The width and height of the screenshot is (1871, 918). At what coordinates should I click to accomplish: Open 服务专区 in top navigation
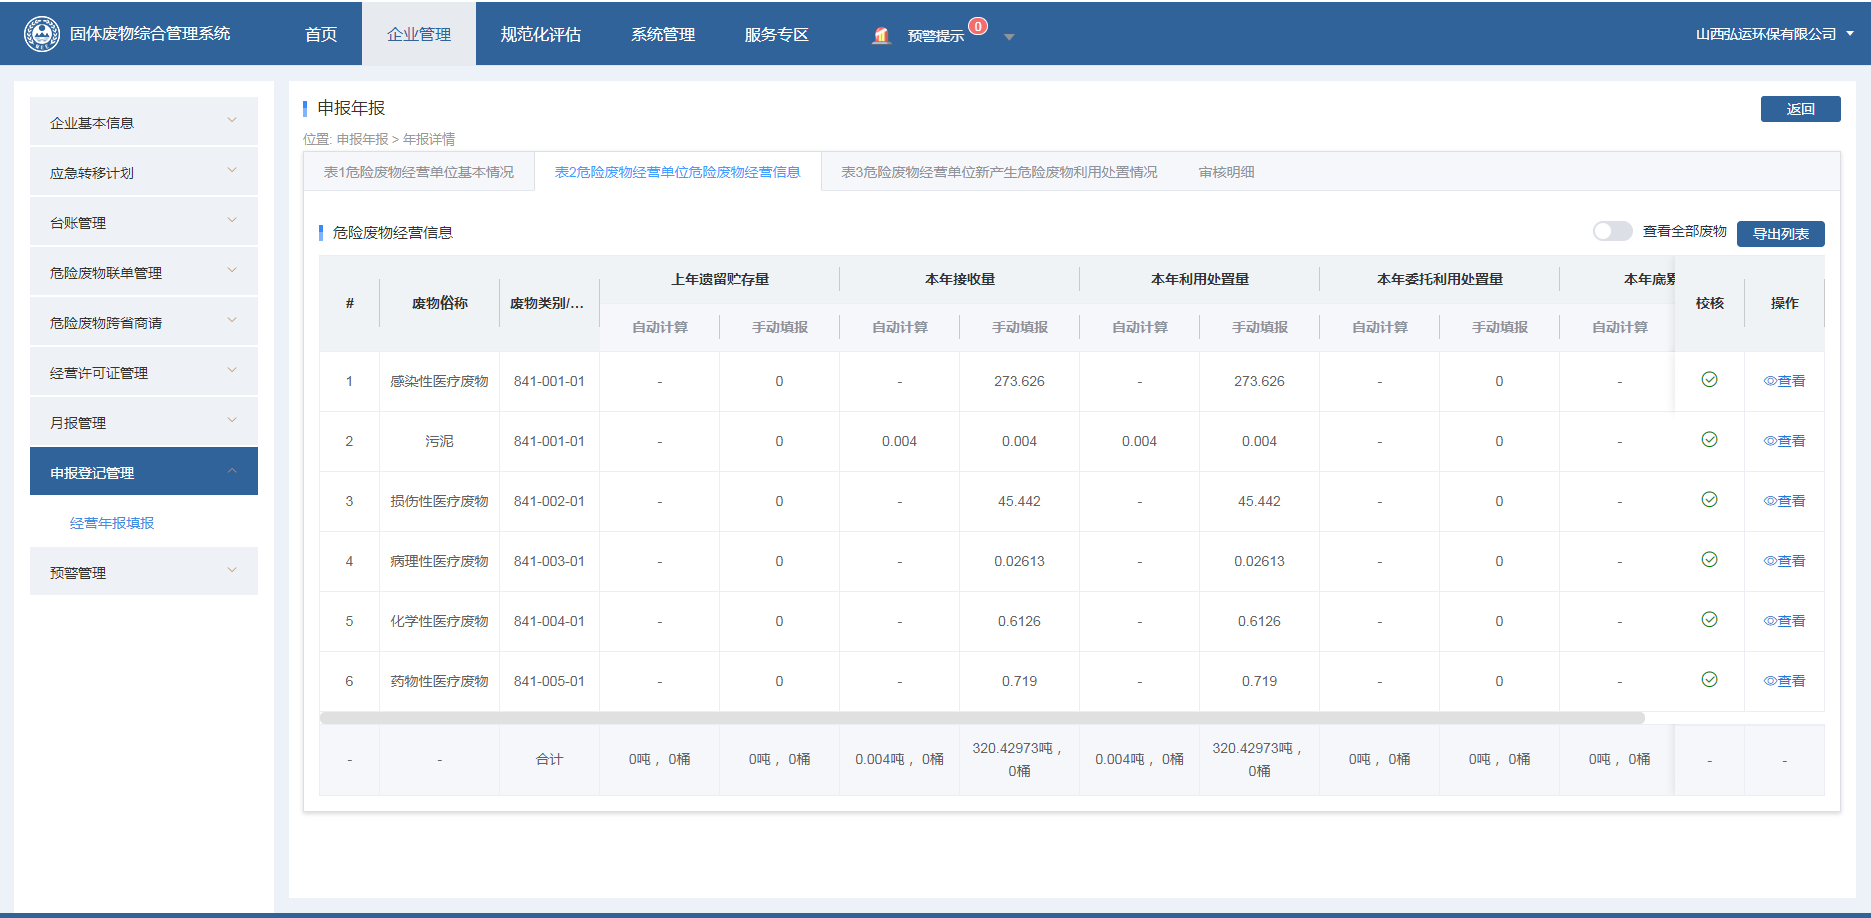pos(776,34)
